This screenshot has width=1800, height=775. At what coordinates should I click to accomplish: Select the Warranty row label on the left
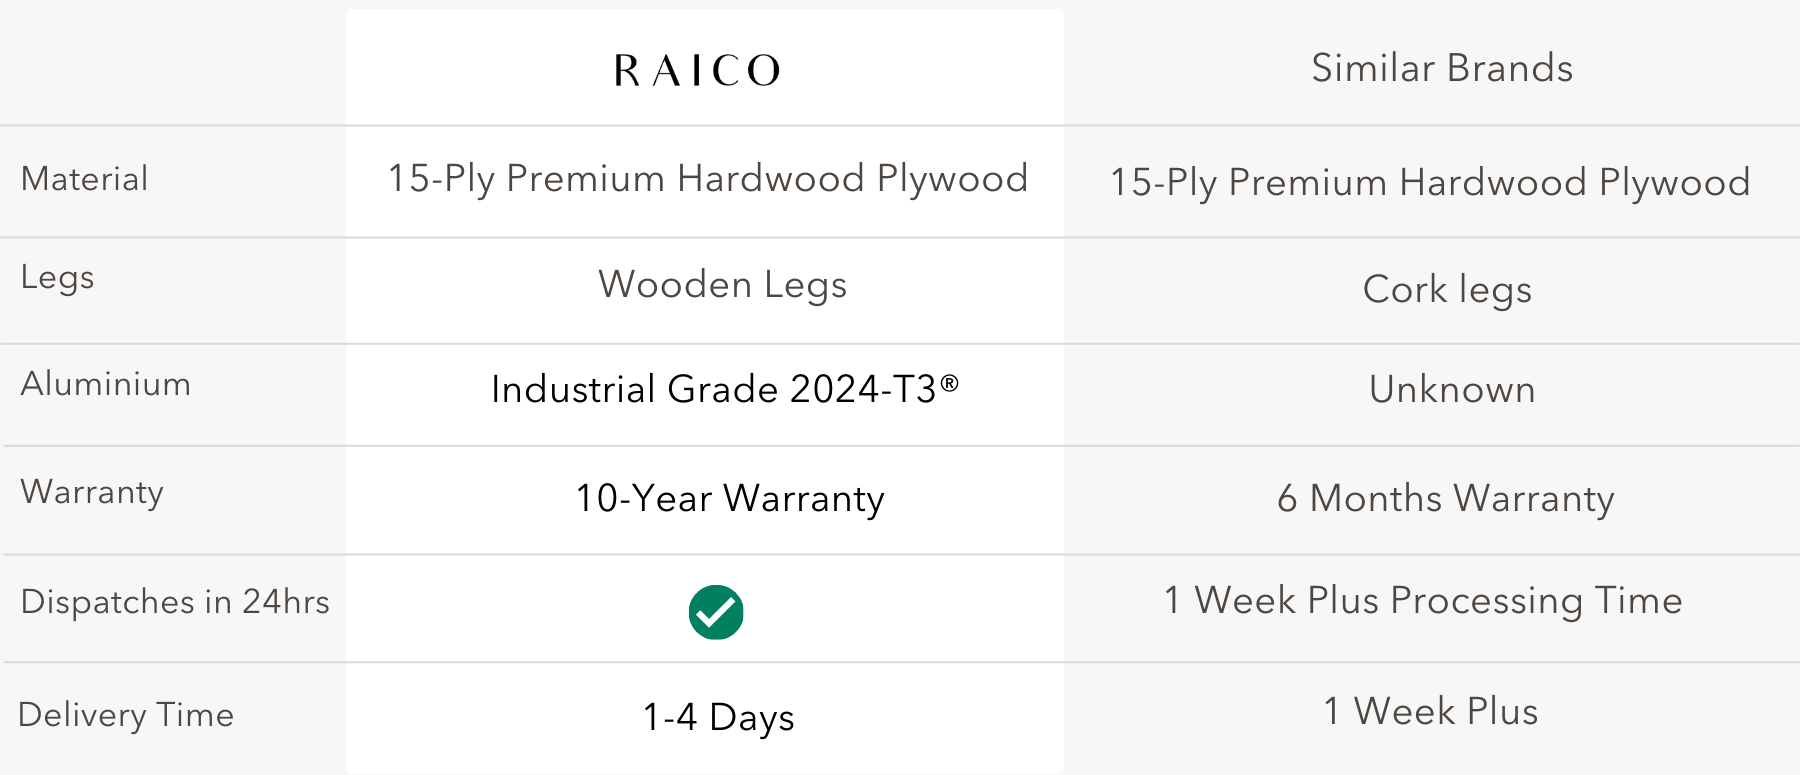point(92,492)
